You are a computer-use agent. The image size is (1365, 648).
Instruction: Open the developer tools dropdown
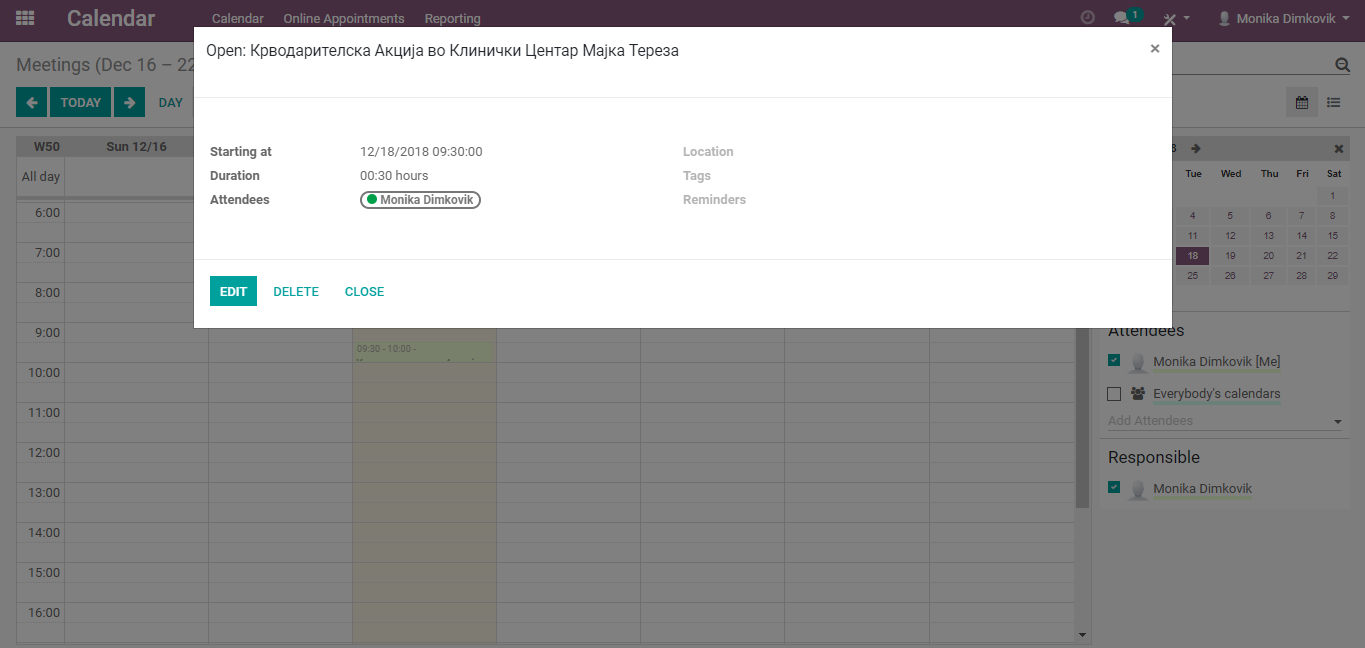point(1176,18)
